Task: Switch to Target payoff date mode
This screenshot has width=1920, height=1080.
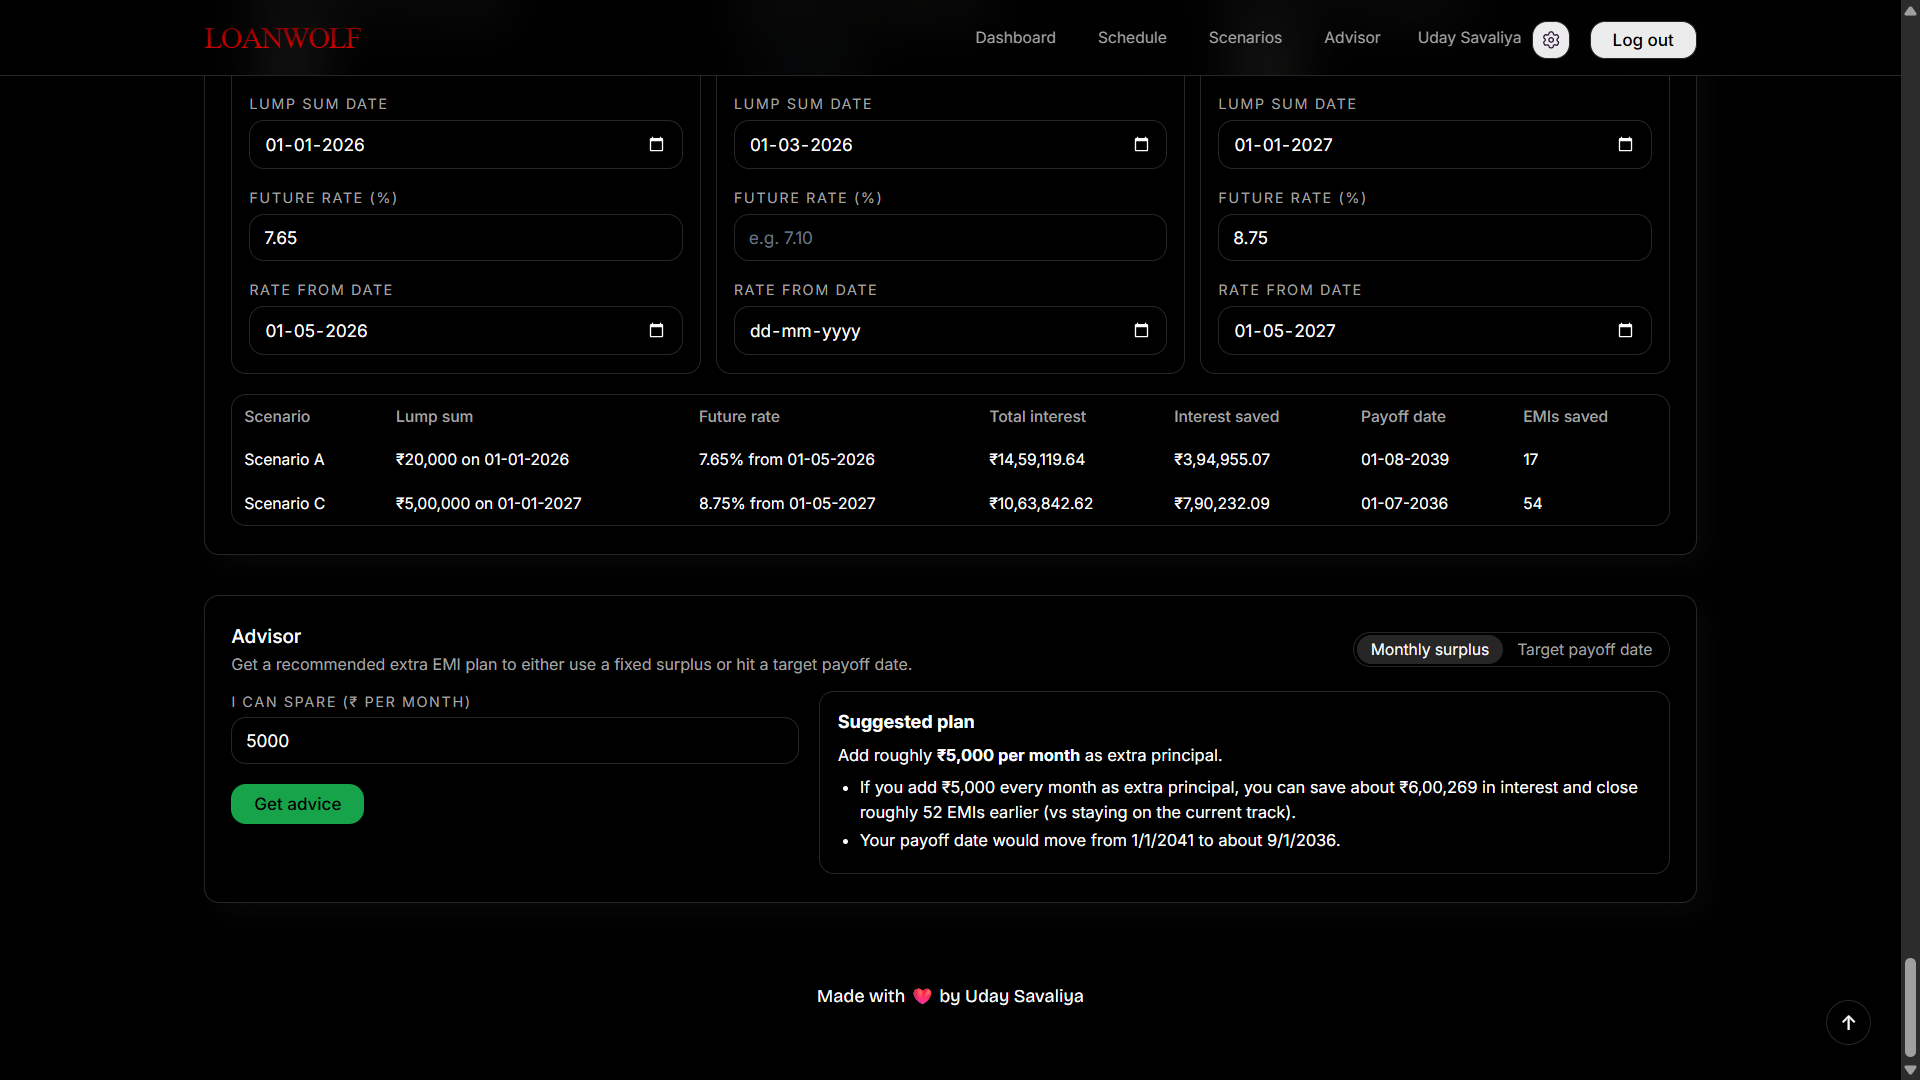Action: [1584, 650]
